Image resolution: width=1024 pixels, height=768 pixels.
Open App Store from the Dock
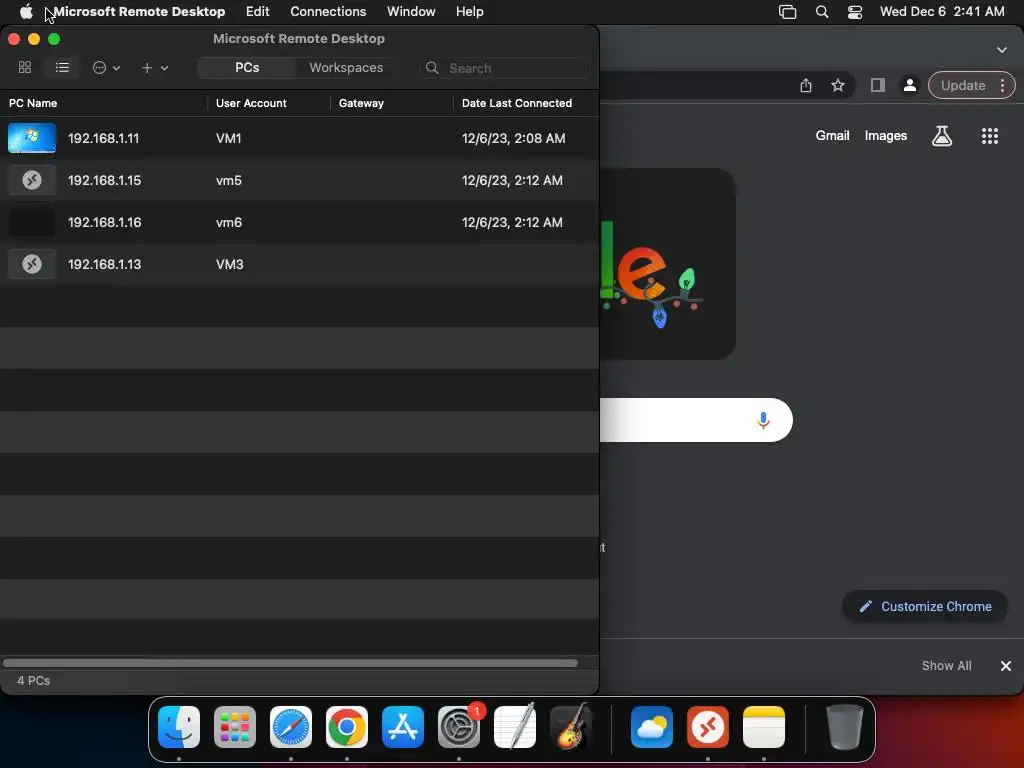403,727
